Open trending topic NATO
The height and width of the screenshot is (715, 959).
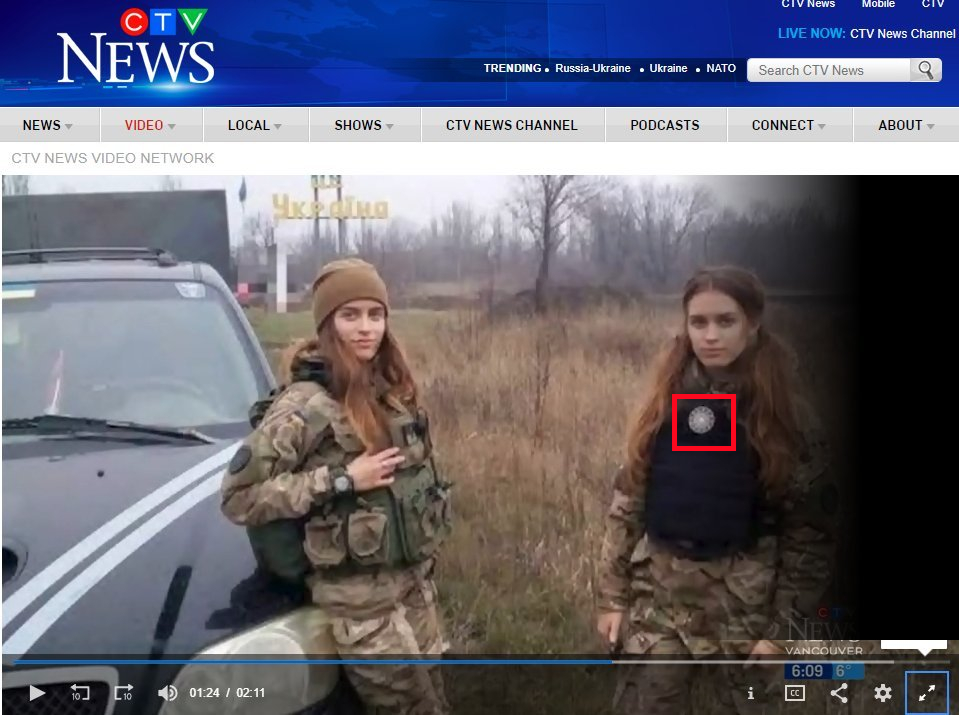click(x=721, y=69)
